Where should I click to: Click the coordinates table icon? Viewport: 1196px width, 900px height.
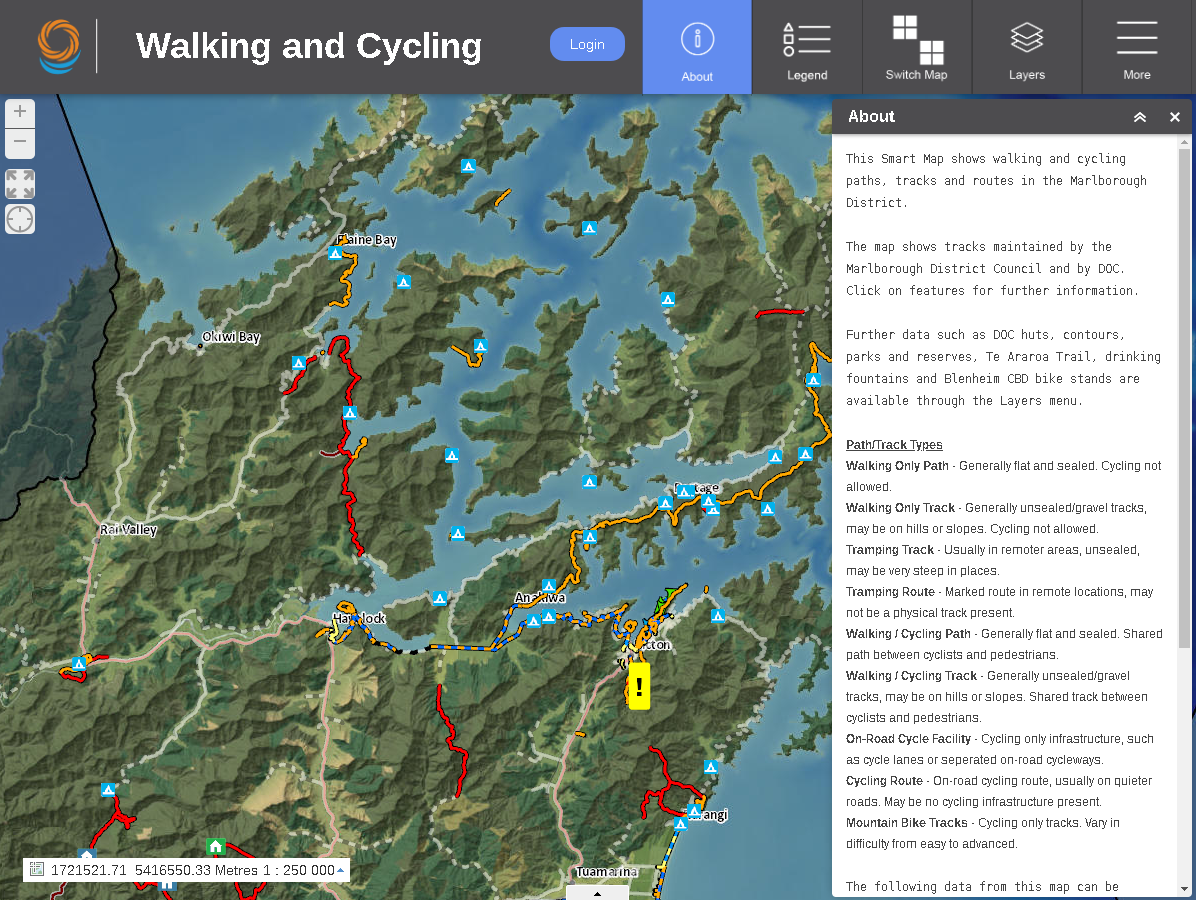point(36,869)
